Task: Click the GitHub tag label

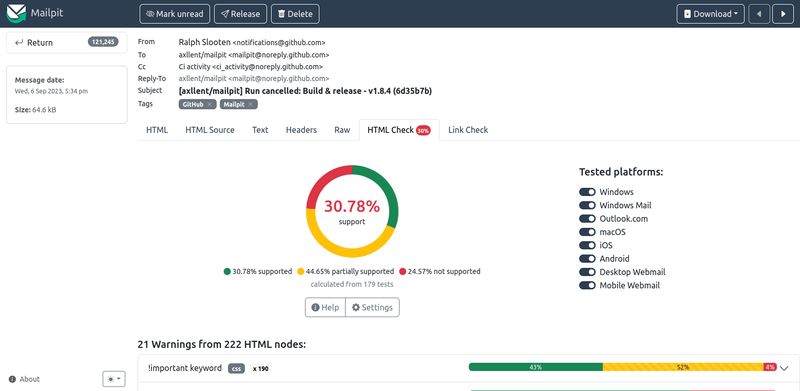Action: (193, 104)
